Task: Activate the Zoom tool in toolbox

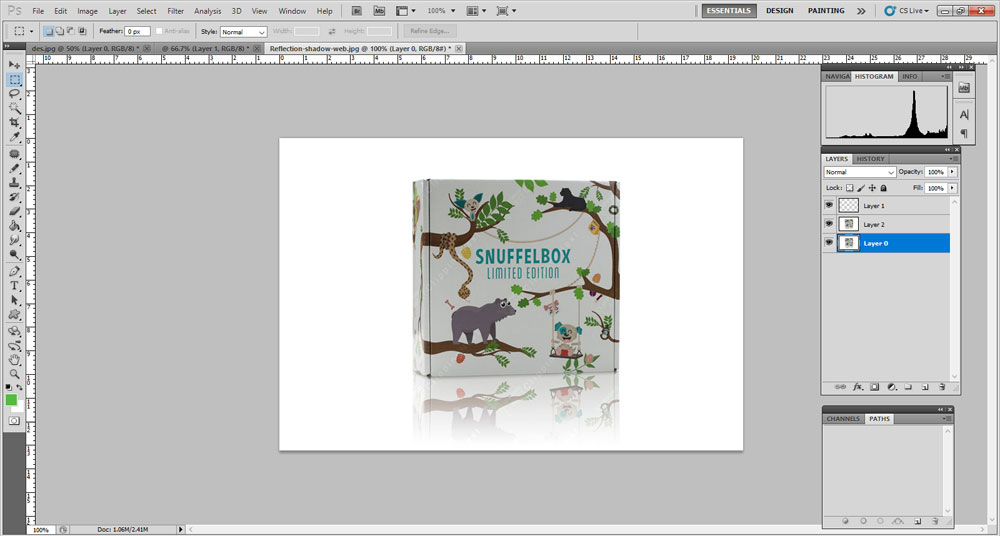Action: pyautogui.click(x=14, y=373)
